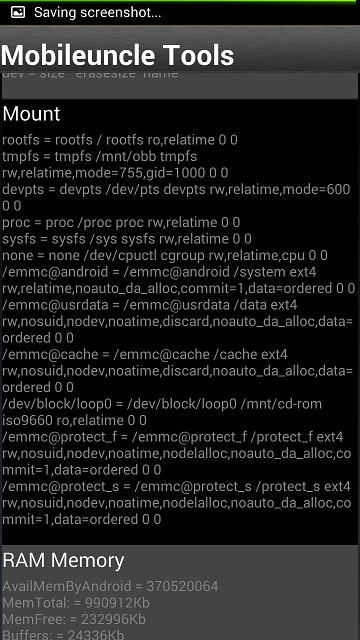The image size is (360, 640).
Task: Tap the none /dev/cpuctl cgroup line
Action: [x=165, y=256]
